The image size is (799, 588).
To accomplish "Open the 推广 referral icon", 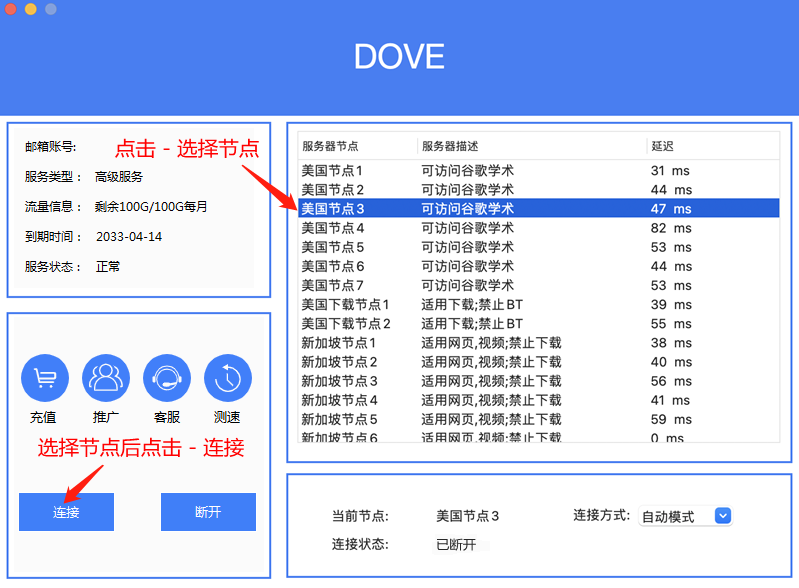I will 106,378.
